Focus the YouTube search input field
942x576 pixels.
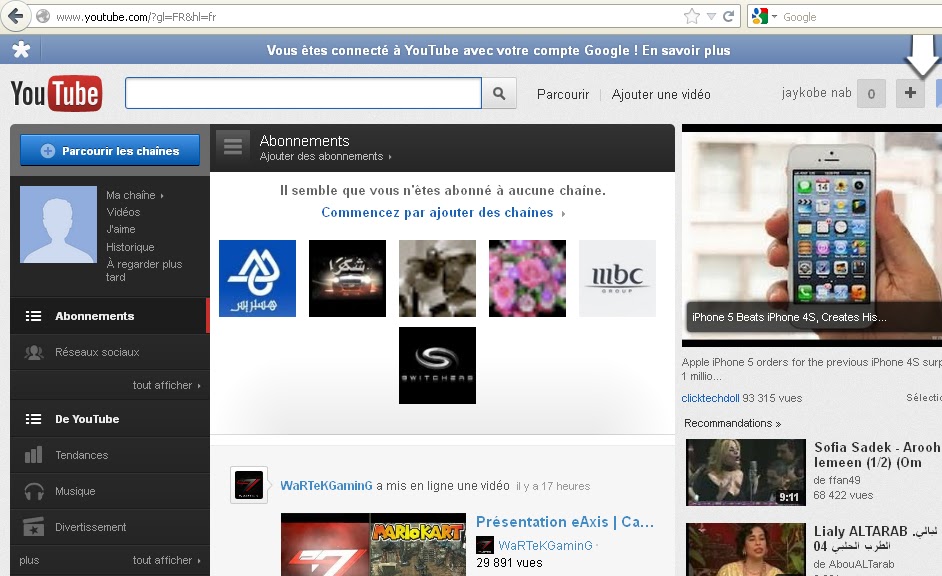303,93
